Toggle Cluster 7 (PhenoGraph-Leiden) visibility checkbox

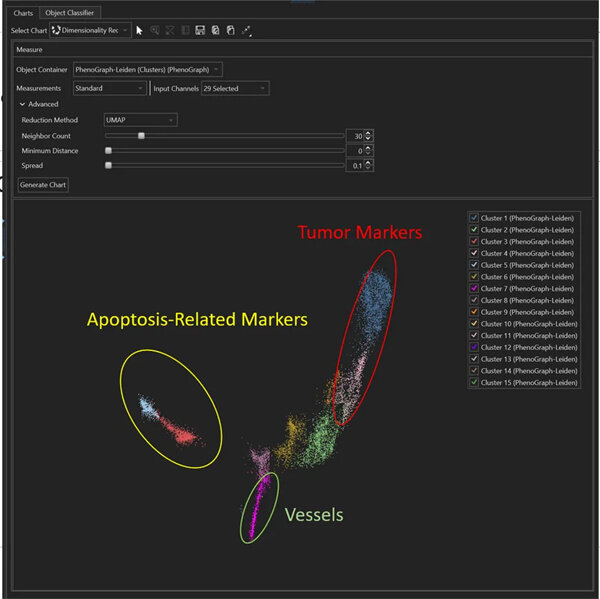473,288
